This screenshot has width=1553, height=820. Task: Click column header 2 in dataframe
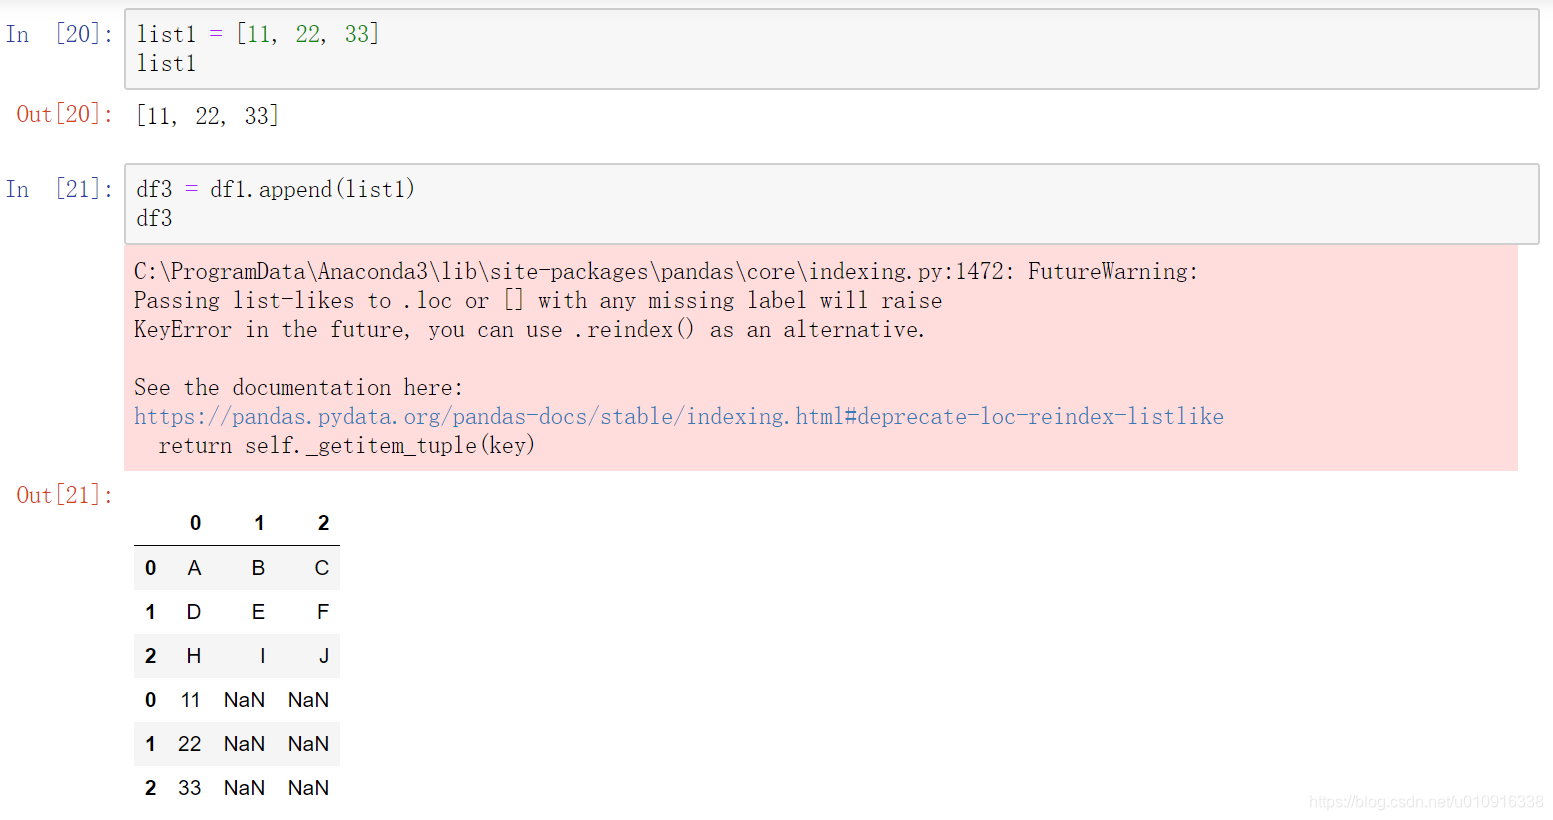[x=323, y=523]
